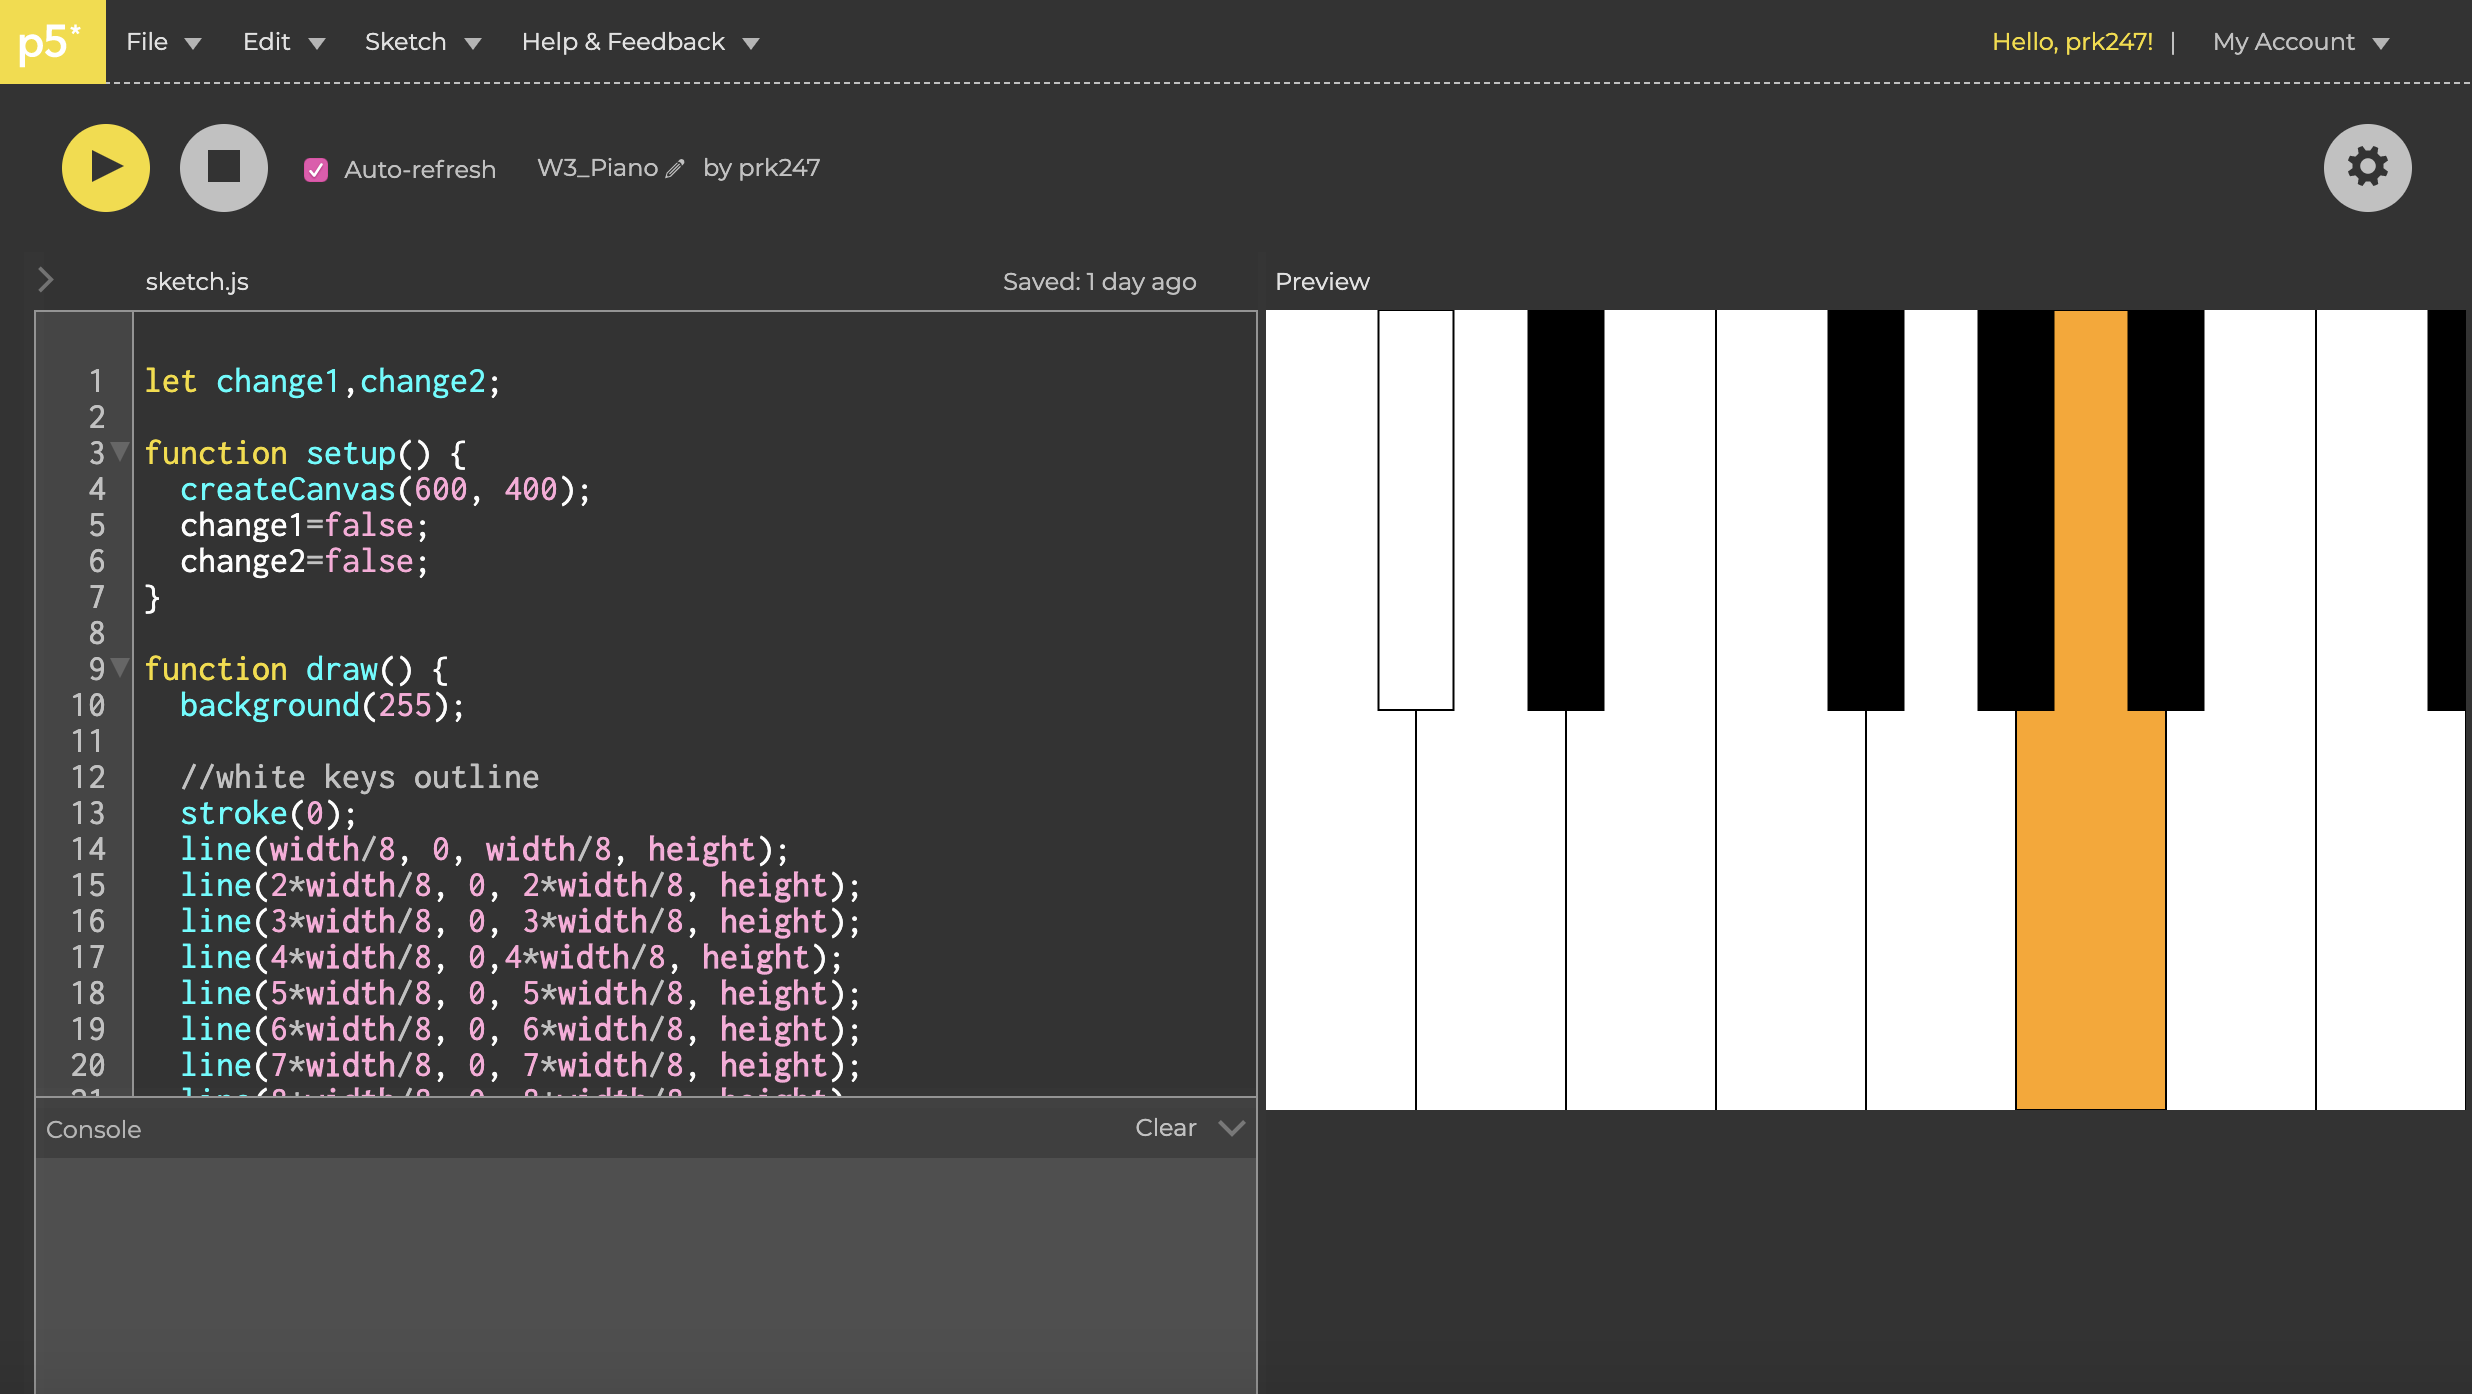This screenshot has width=2472, height=1394.
Task: Click the Preview panel heading
Action: click(x=1322, y=281)
